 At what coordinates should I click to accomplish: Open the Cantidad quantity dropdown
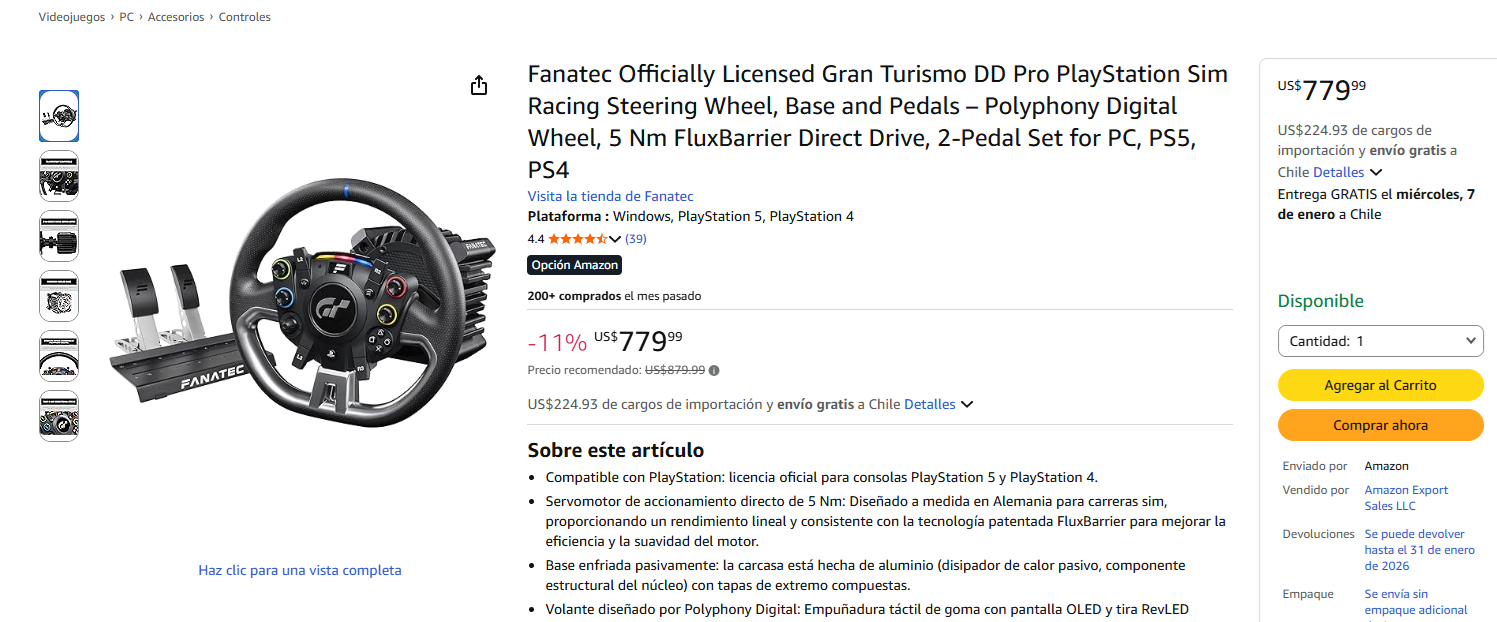(x=1380, y=341)
